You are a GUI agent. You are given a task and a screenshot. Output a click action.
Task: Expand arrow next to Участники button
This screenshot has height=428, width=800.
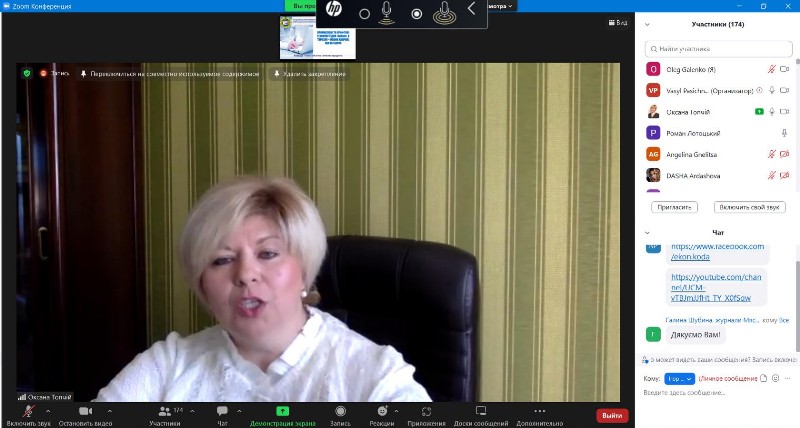[192, 411]
